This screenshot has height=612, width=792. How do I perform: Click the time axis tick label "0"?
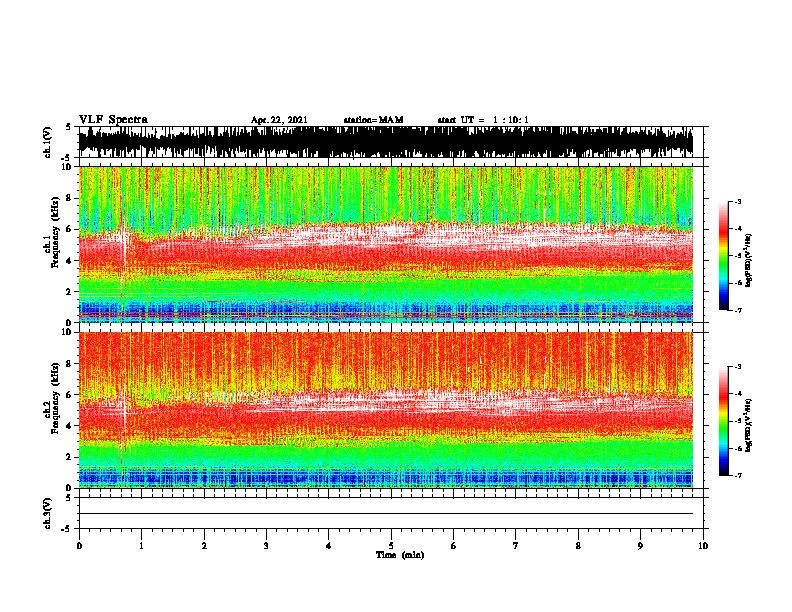pyautogui.click(x=79, y=546)
